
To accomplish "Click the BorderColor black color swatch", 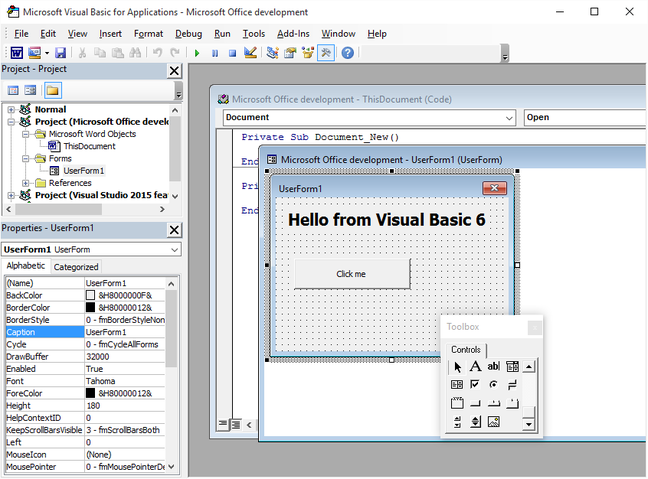I will (90, 308).
